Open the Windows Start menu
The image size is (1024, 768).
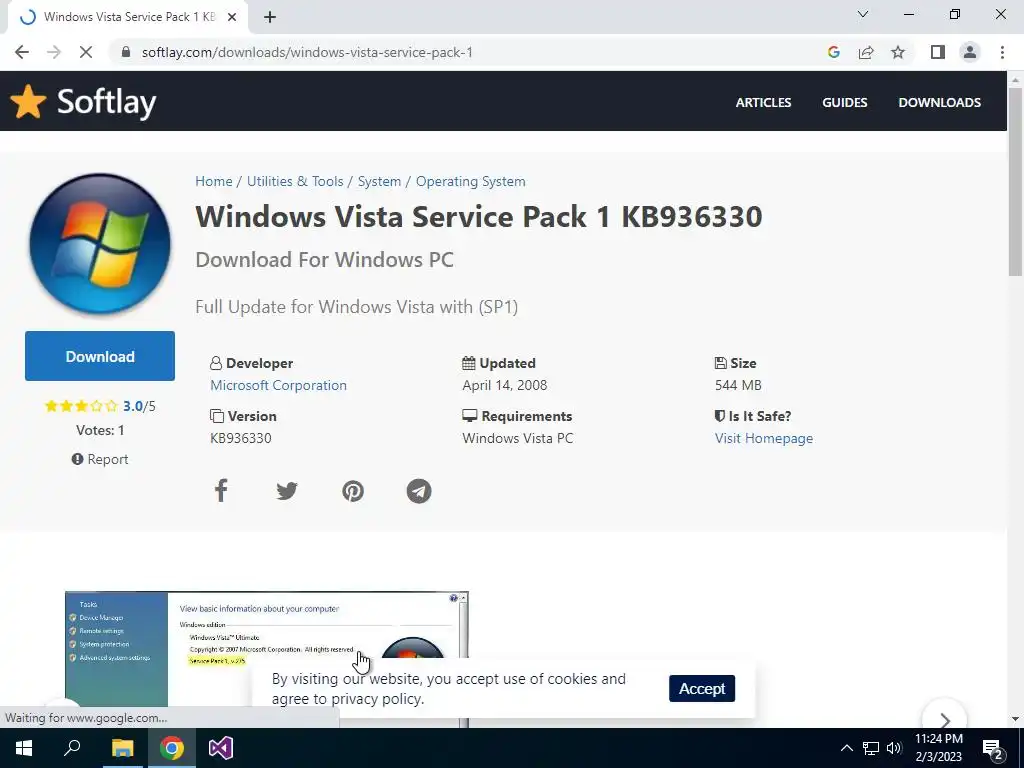[x=24, y=748]
